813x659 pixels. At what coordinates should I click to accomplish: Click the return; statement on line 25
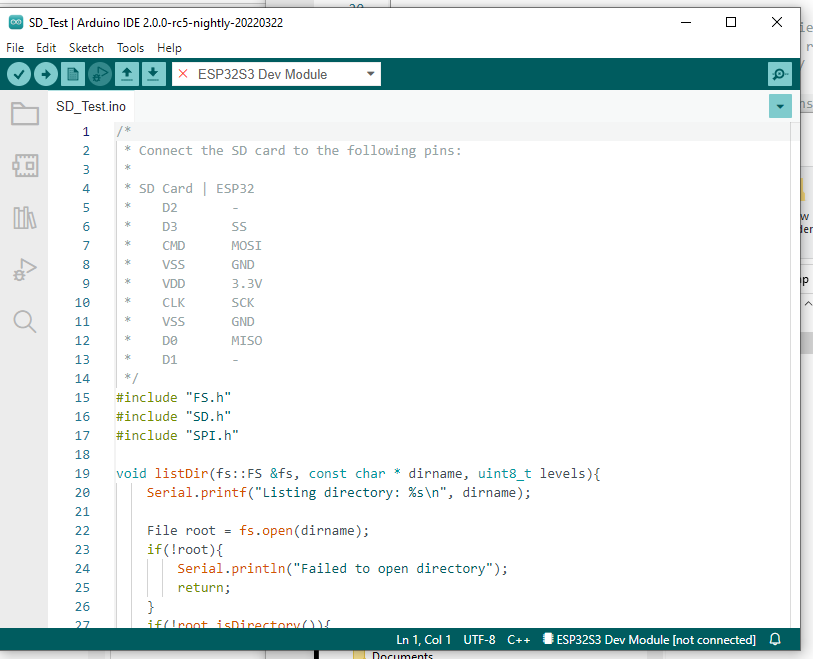204,587
